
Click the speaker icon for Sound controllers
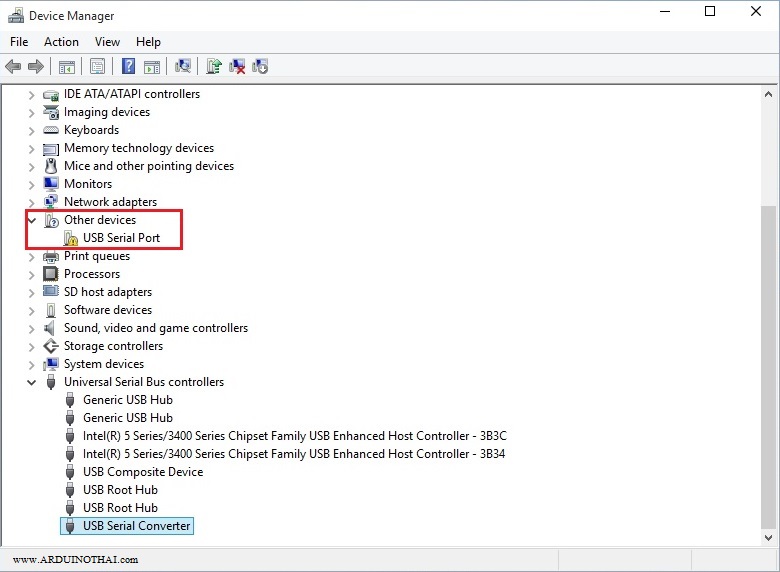(50, 328)
